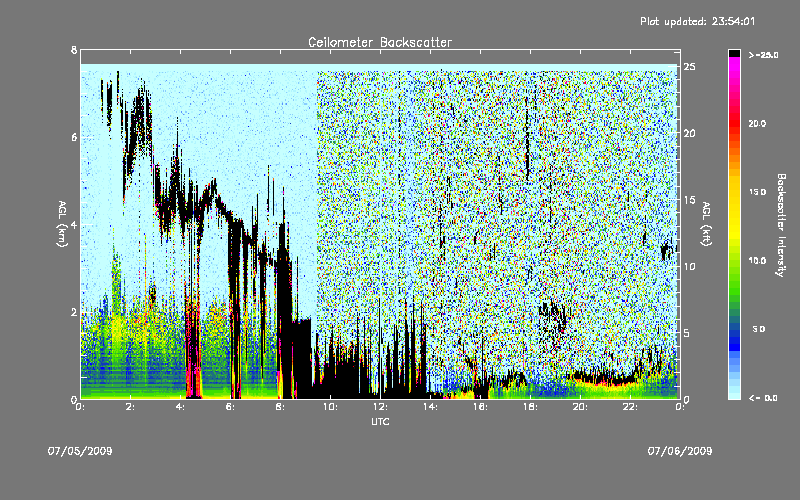This screenshot has width=800, height=500.
Task: Click the '18:' tick on the UTC axis
Action: point(531,407)
